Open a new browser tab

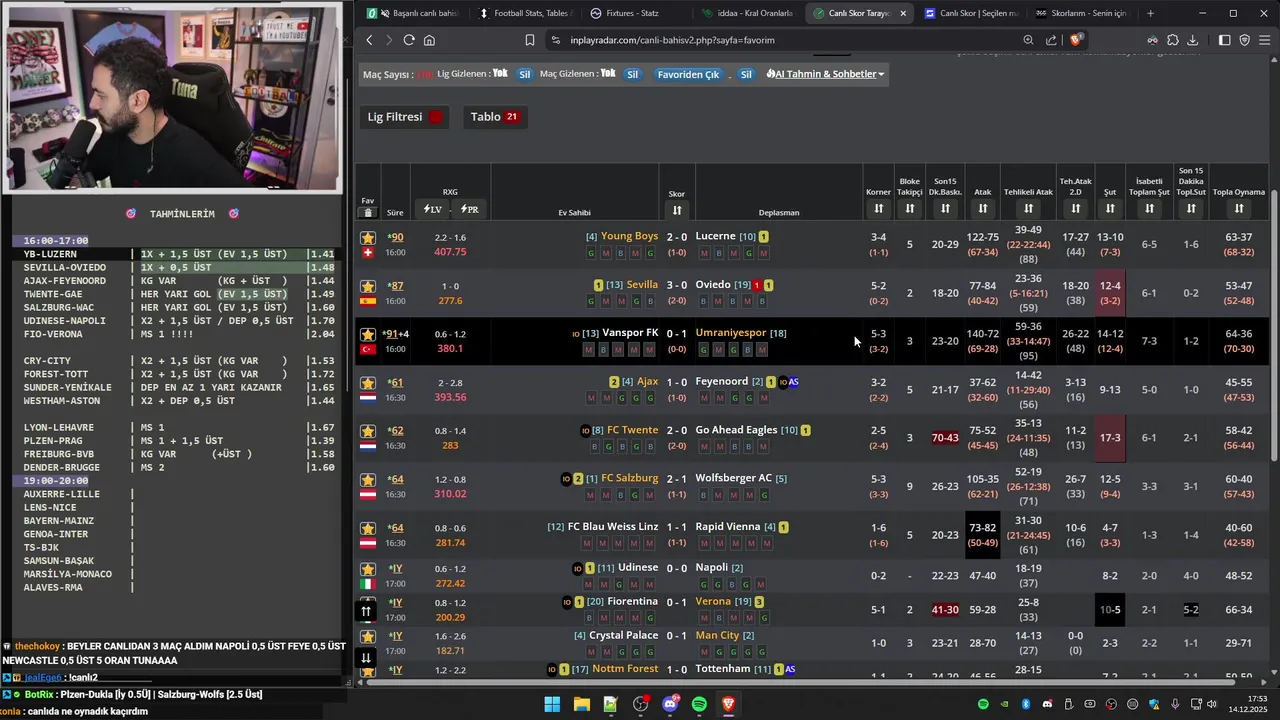[1150, 13]
